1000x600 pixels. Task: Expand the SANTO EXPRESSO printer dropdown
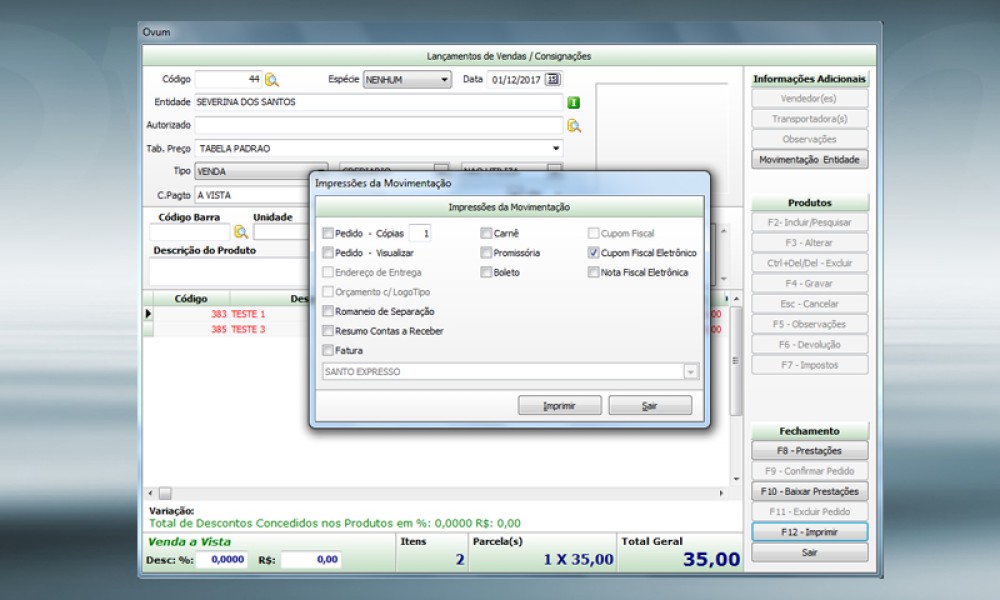(x=690, y=372)
